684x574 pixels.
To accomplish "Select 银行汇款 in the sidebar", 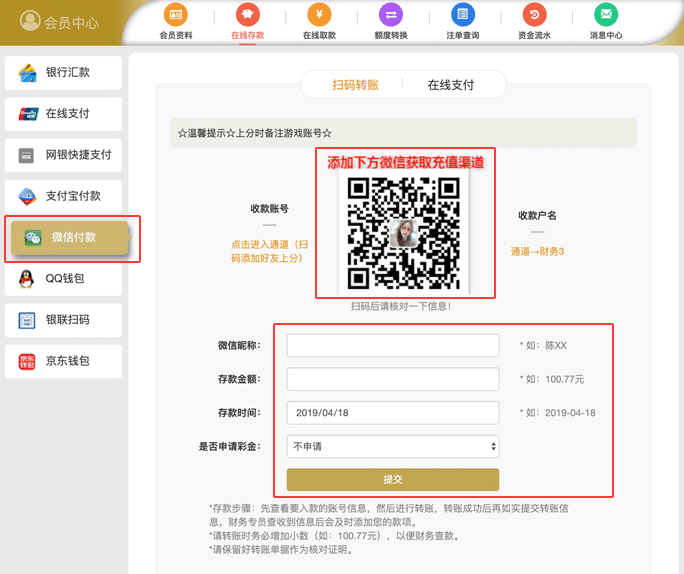I will point(63,73).
